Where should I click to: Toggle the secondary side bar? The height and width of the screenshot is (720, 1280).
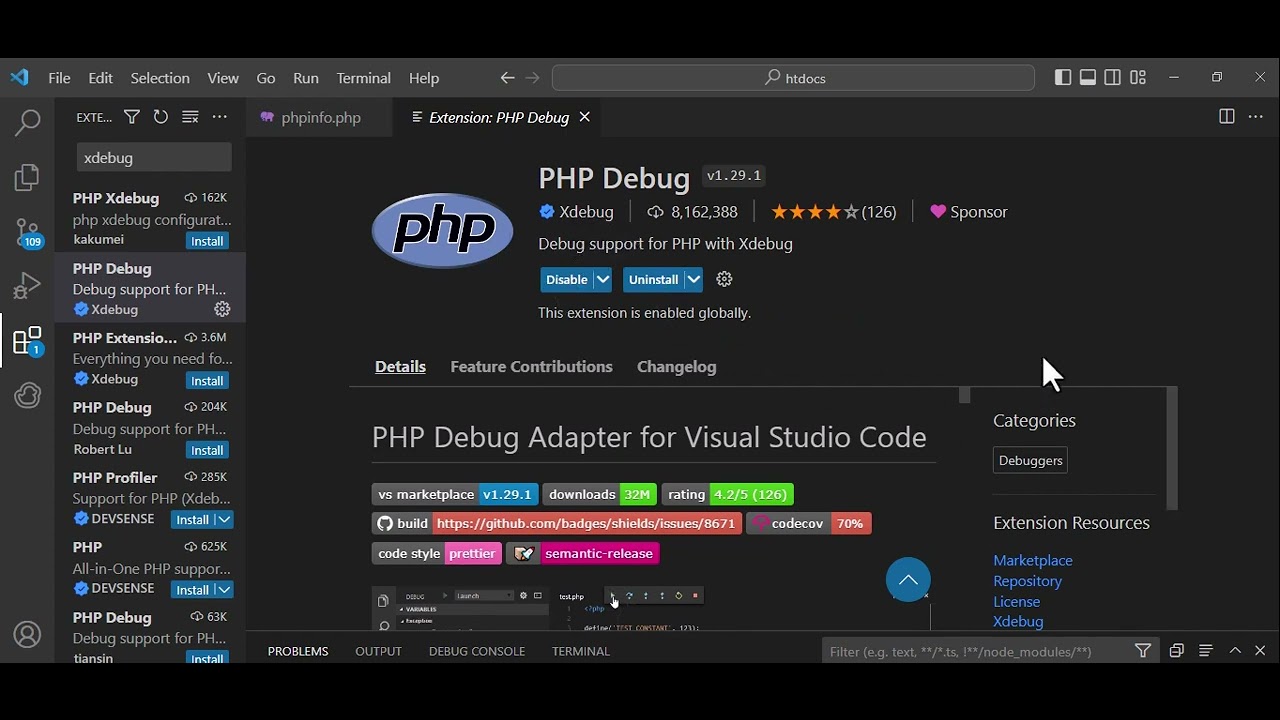[1113, 78]
